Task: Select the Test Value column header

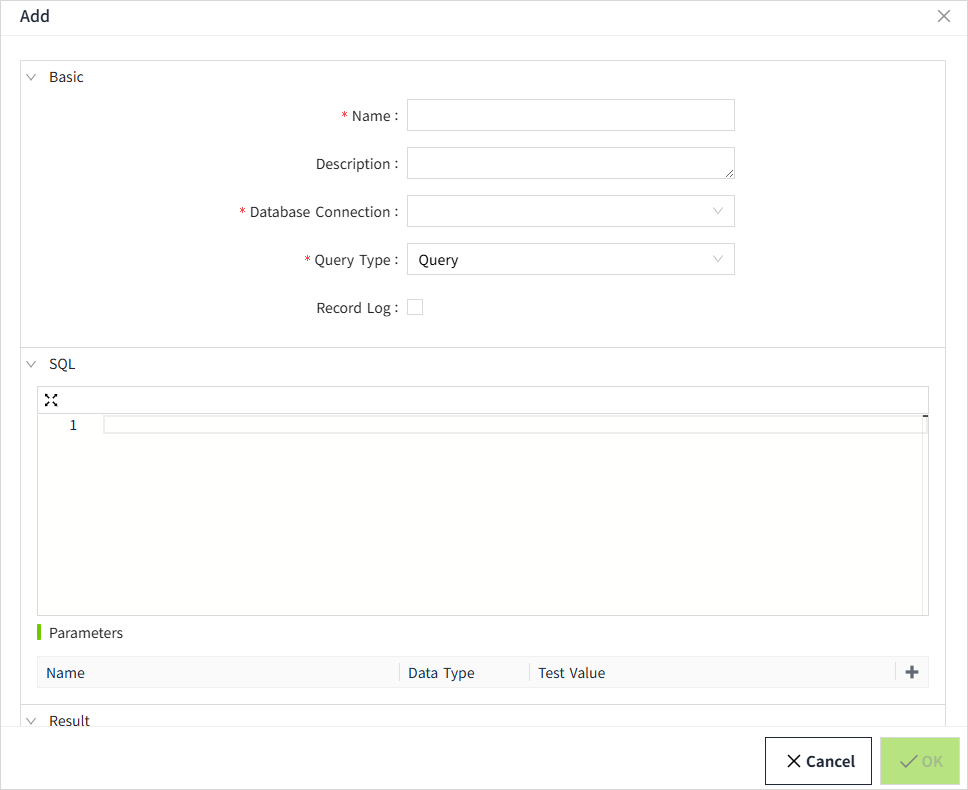Action: [x=571, y=673]
